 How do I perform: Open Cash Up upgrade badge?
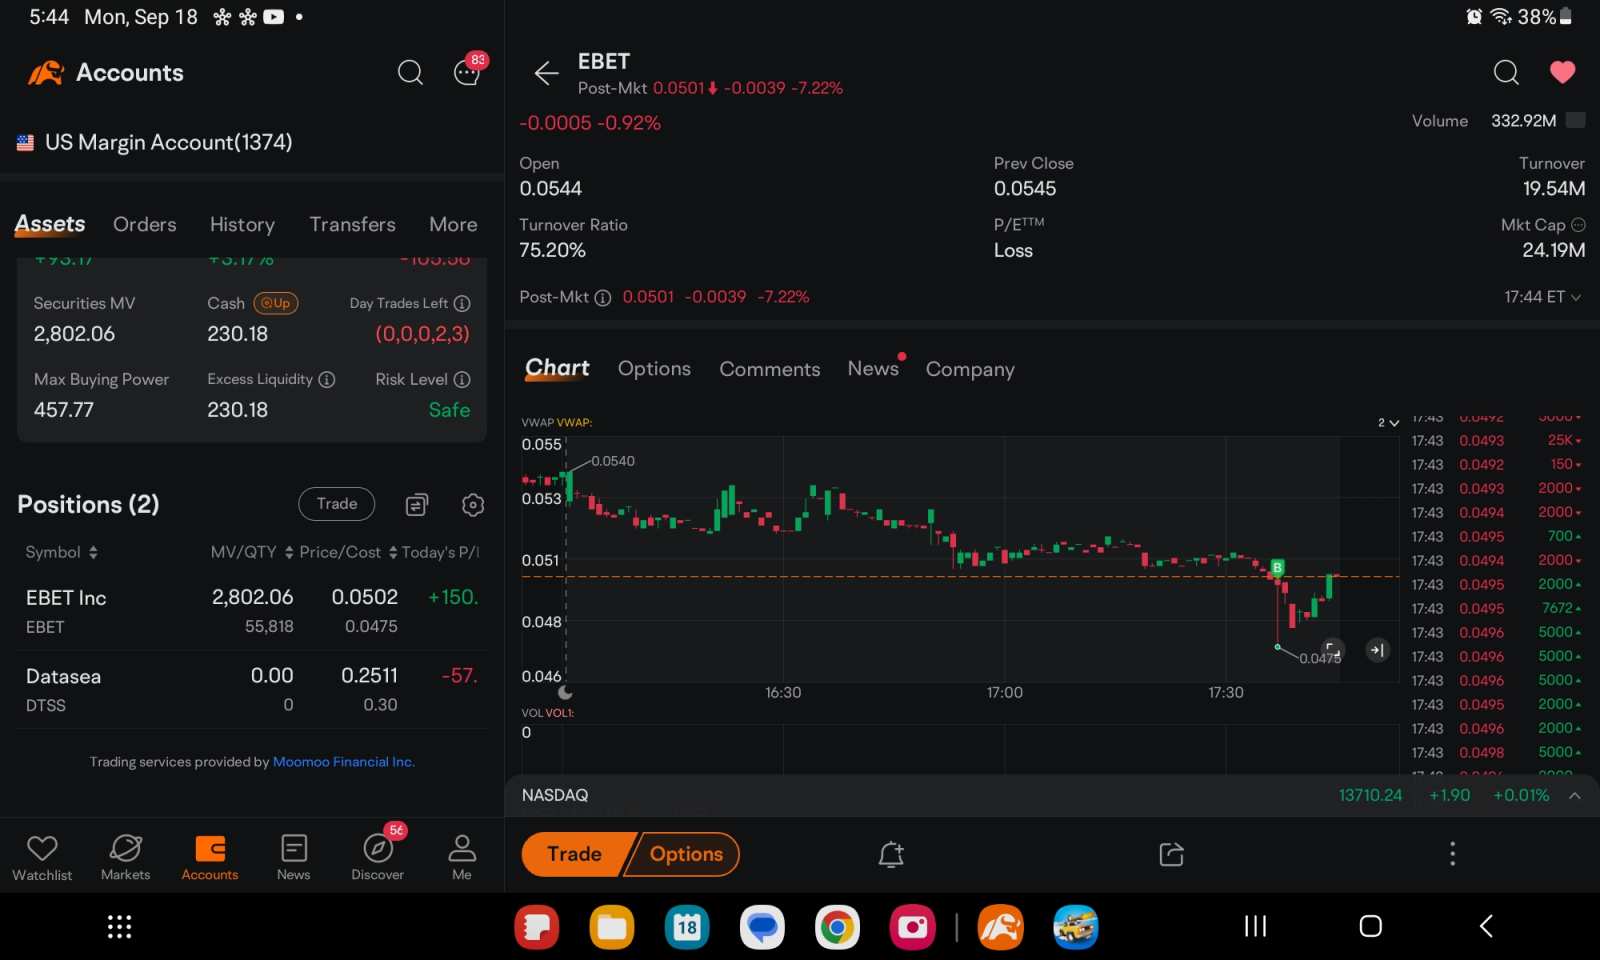(276, 303)
